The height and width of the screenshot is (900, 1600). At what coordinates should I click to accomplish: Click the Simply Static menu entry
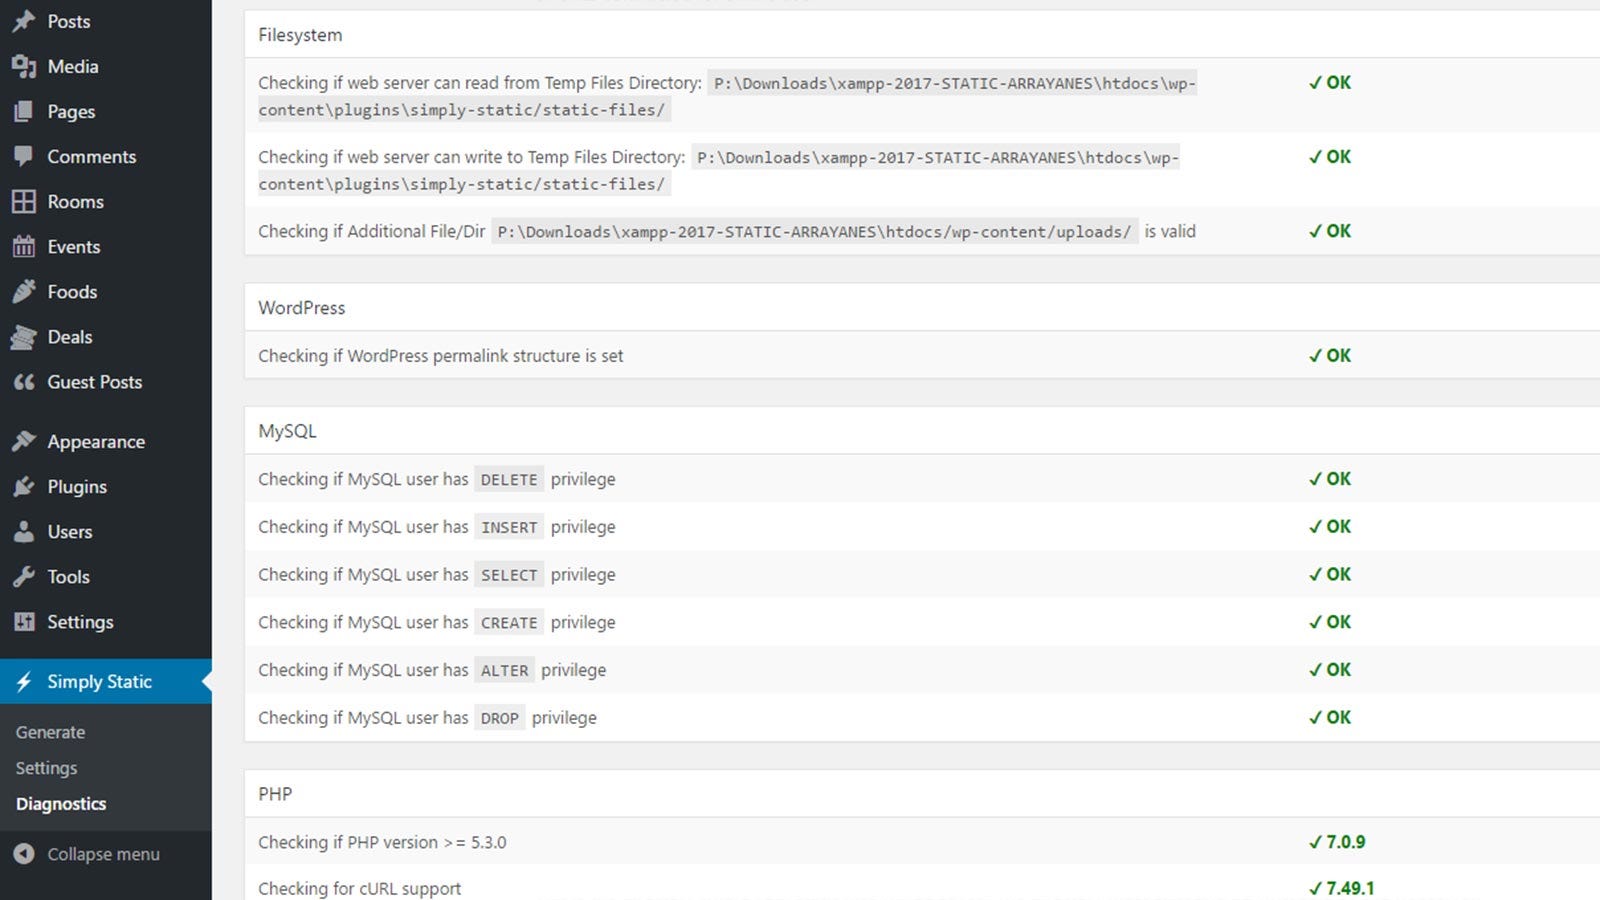99,681
